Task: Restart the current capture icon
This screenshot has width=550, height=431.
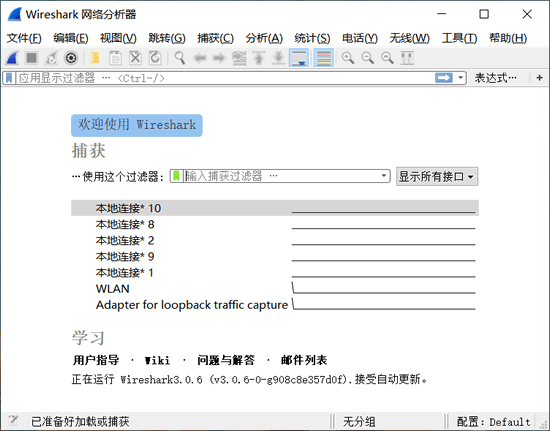Action: tap(51, 58)
